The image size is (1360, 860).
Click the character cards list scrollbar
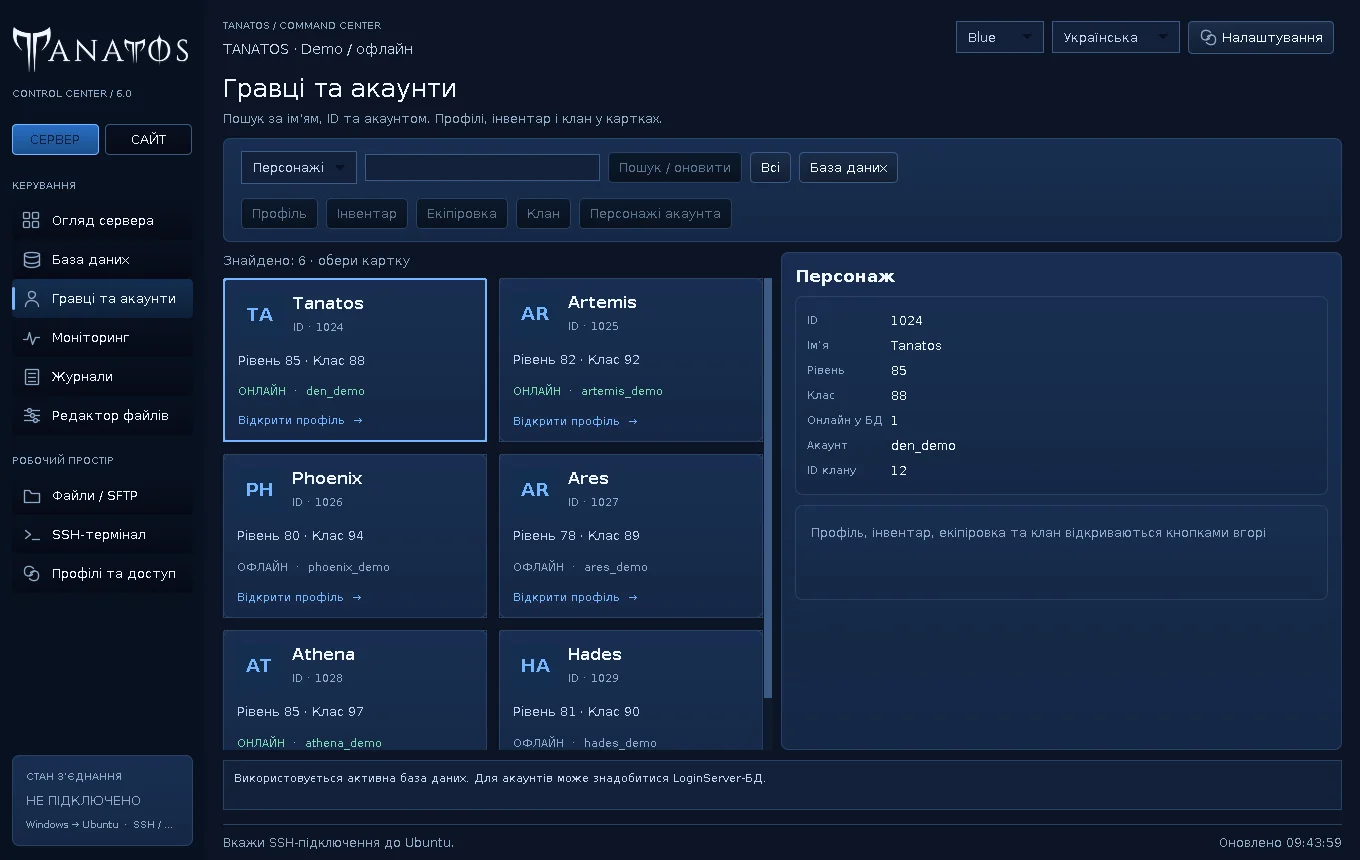pyautogui.click(x=768, y=488)
